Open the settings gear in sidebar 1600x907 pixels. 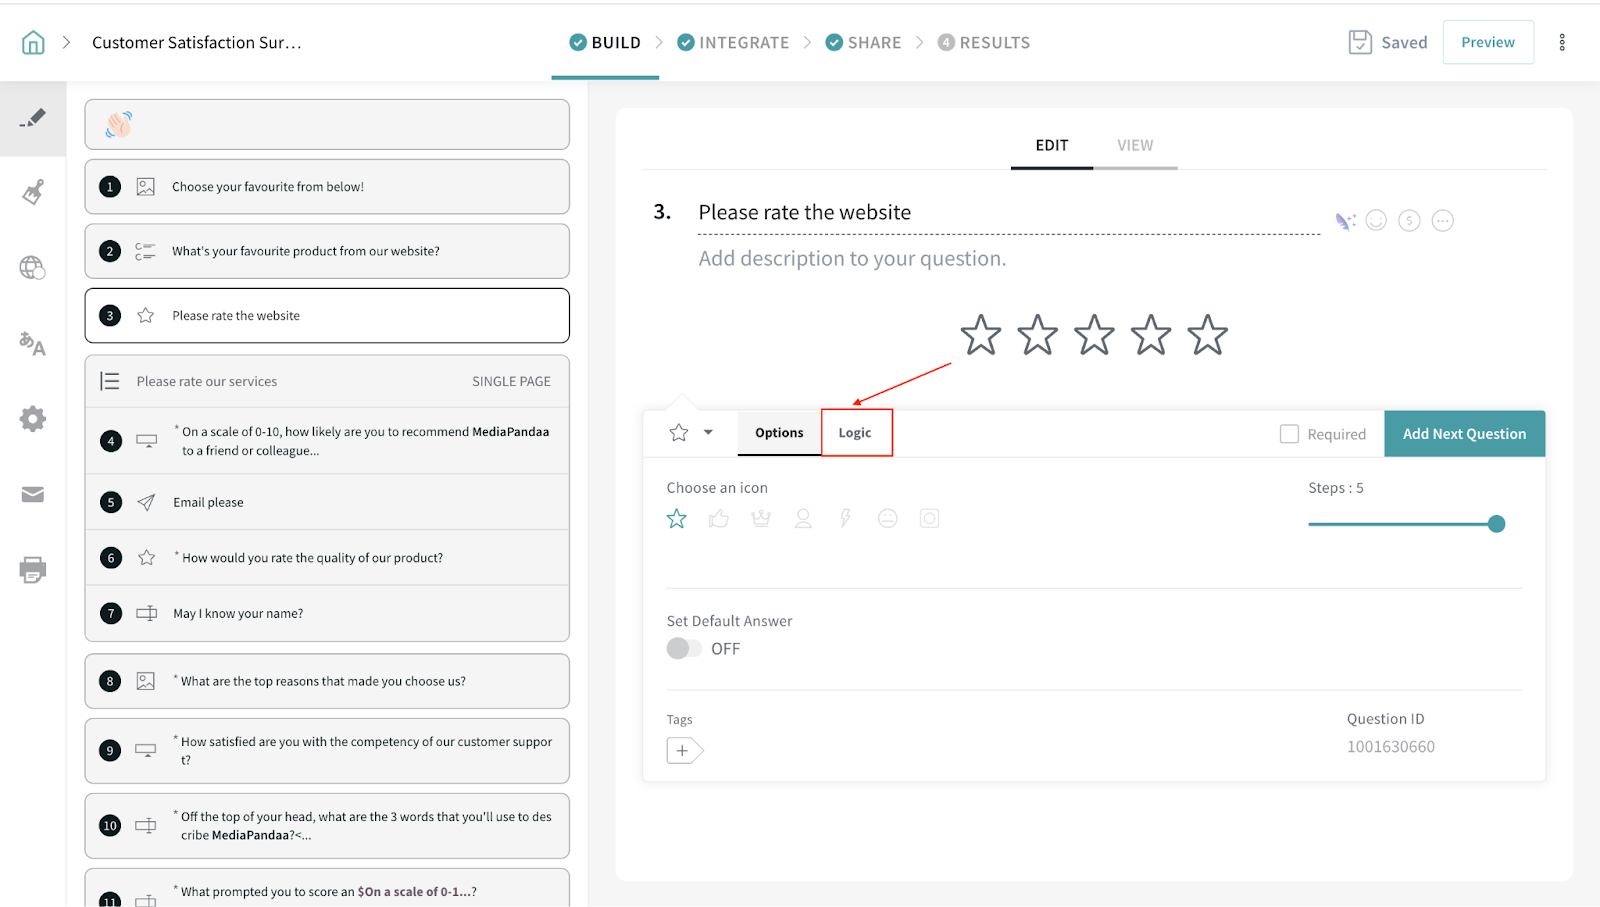(33, 419)
